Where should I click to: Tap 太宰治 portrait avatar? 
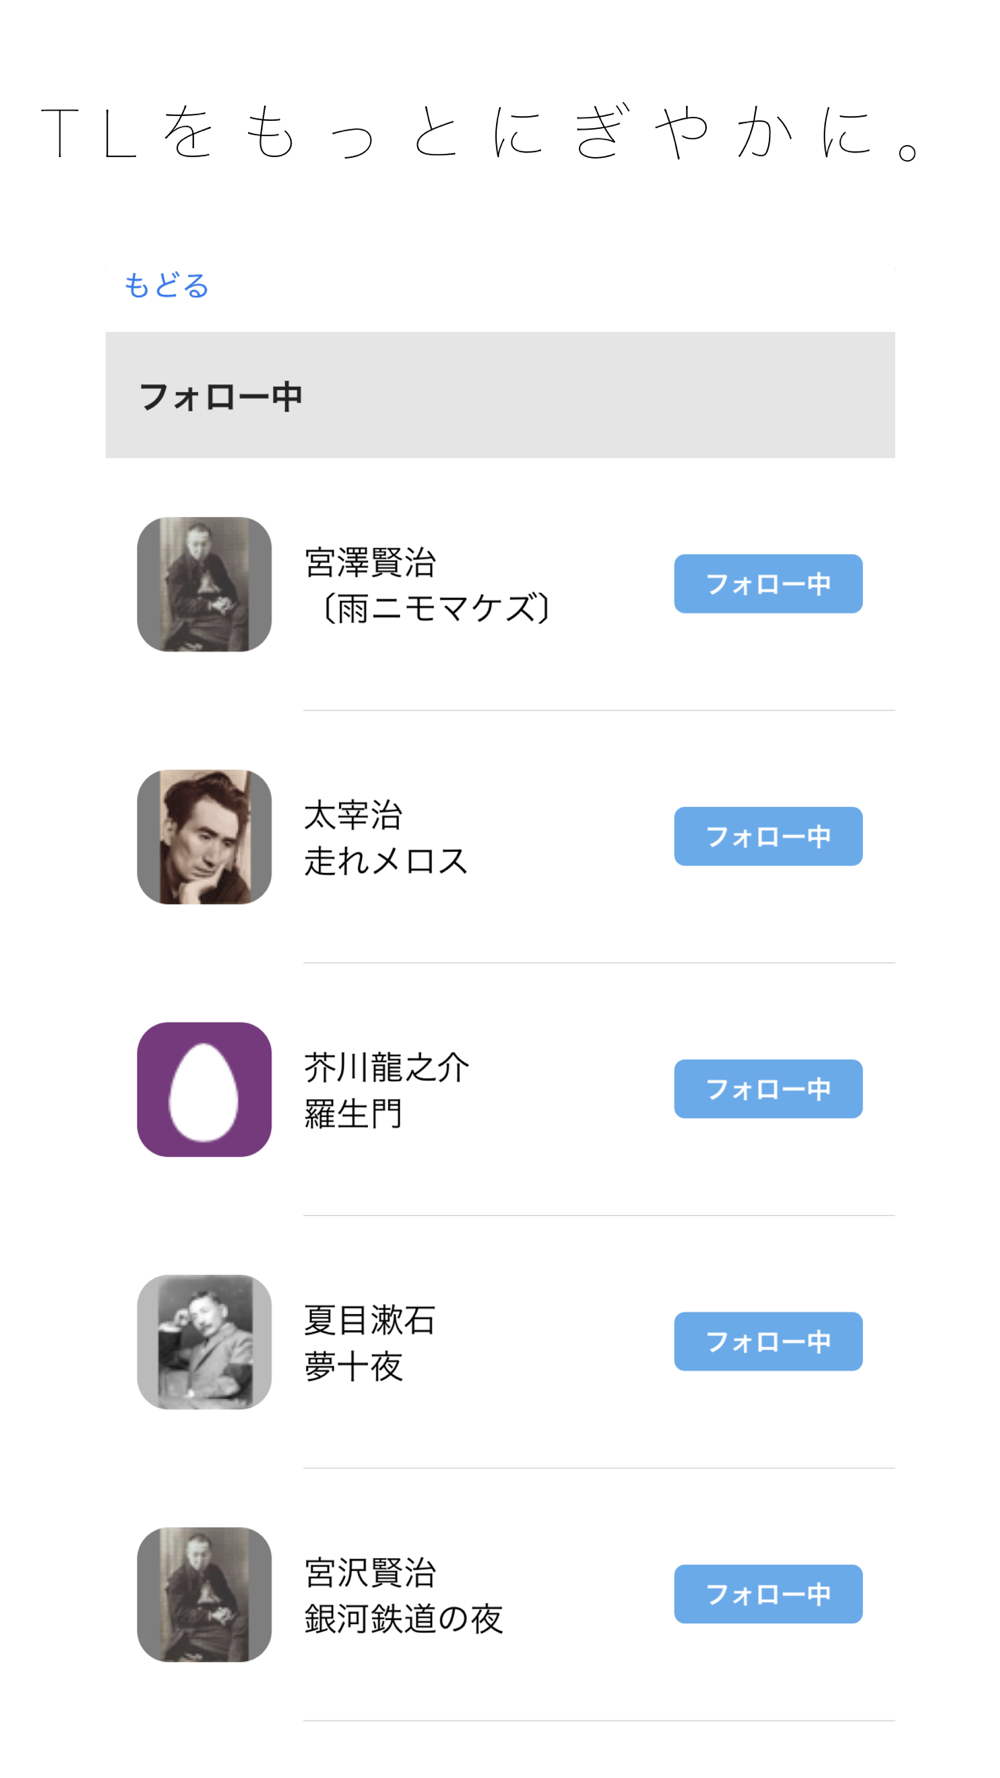click(204, 837)
